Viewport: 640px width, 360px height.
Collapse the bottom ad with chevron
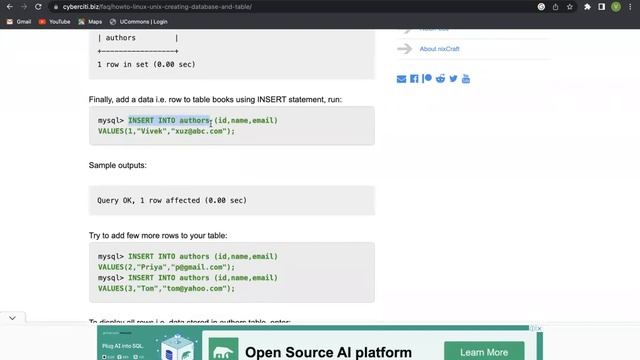pyautogui.click(x=12, y=318)
